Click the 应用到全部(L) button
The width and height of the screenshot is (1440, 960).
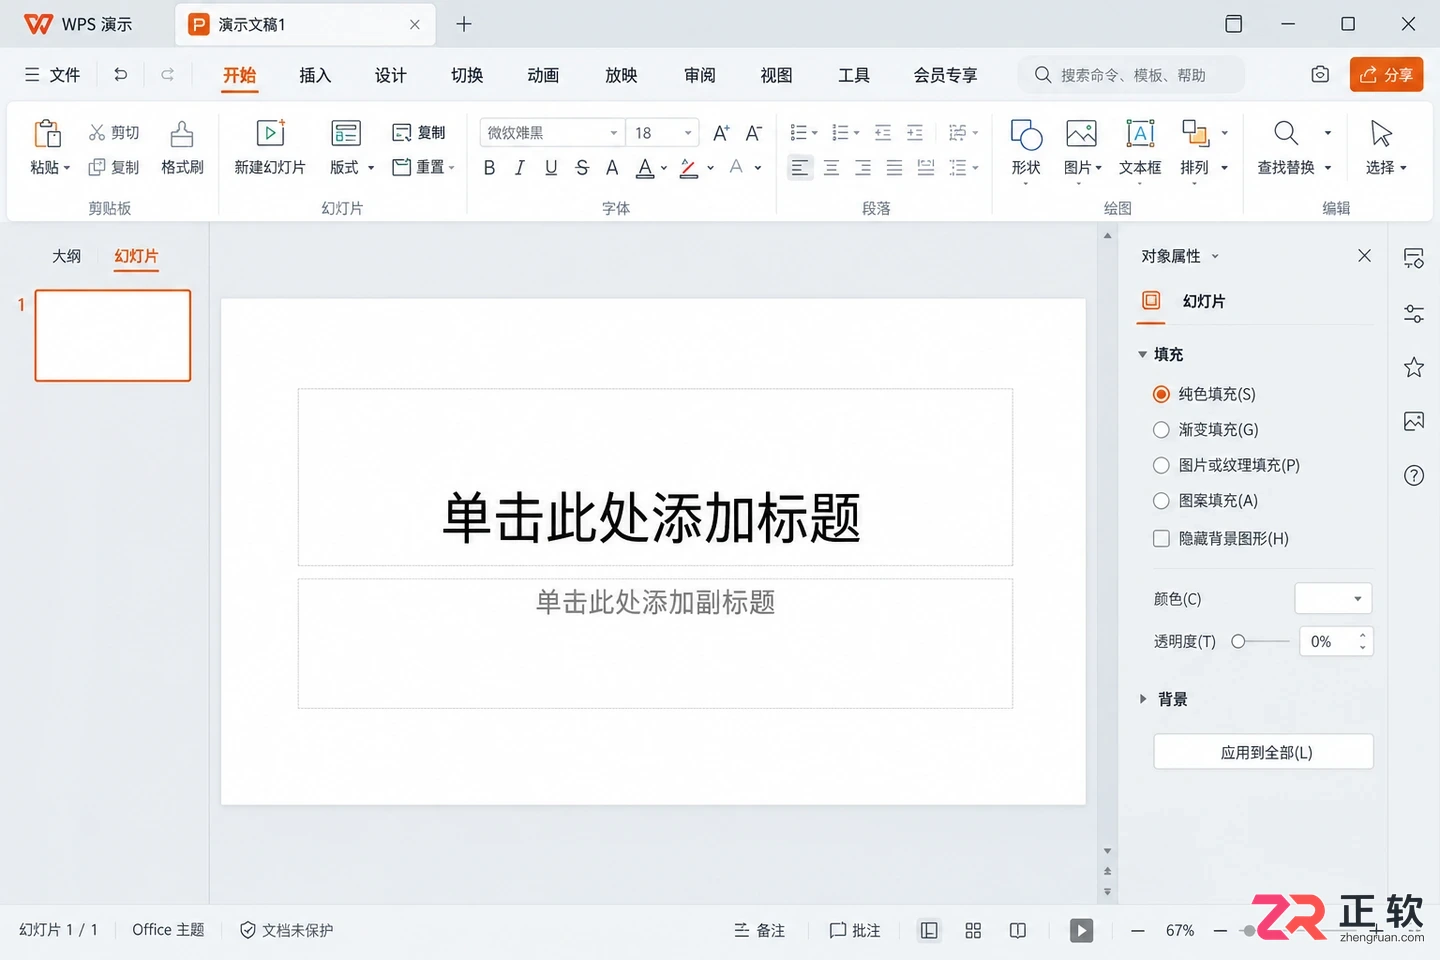pos(1264,752)
